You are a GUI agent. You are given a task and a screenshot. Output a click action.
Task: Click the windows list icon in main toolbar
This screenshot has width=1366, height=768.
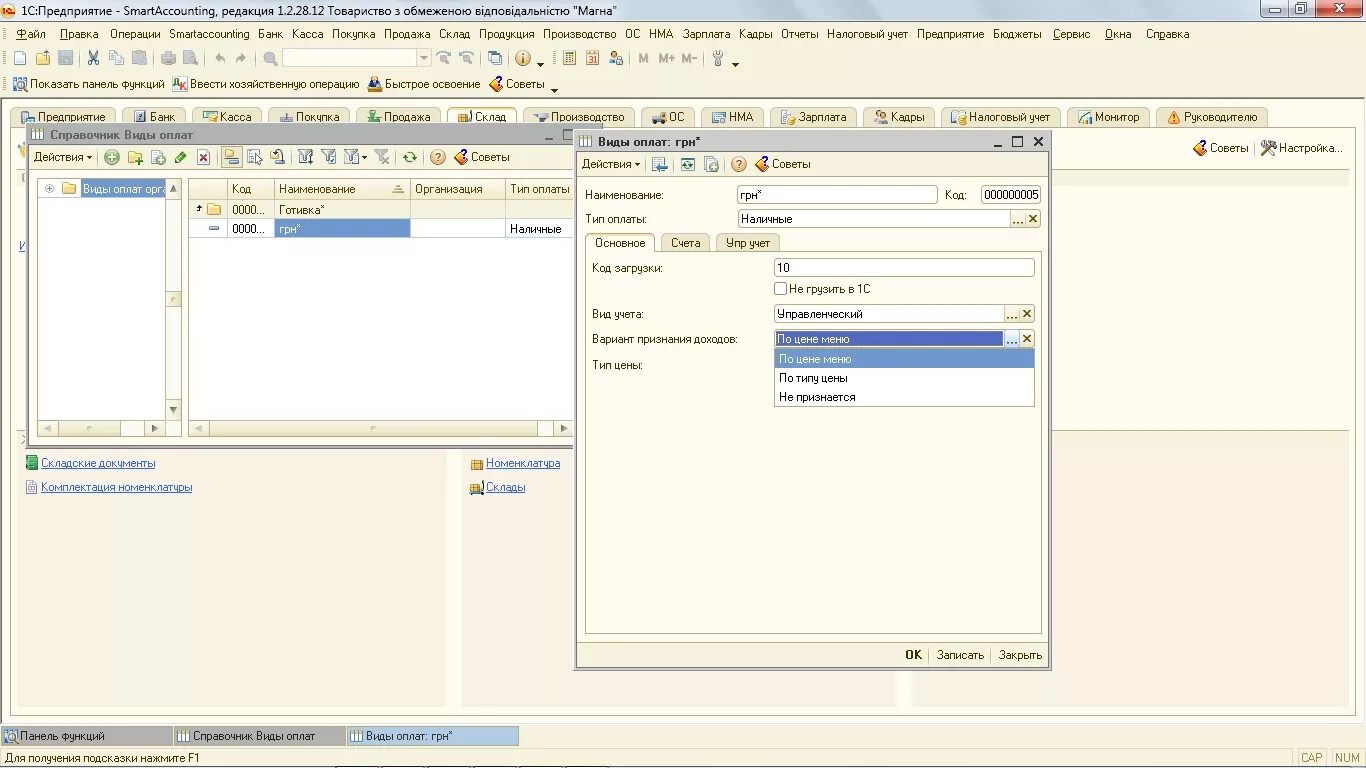495,59
